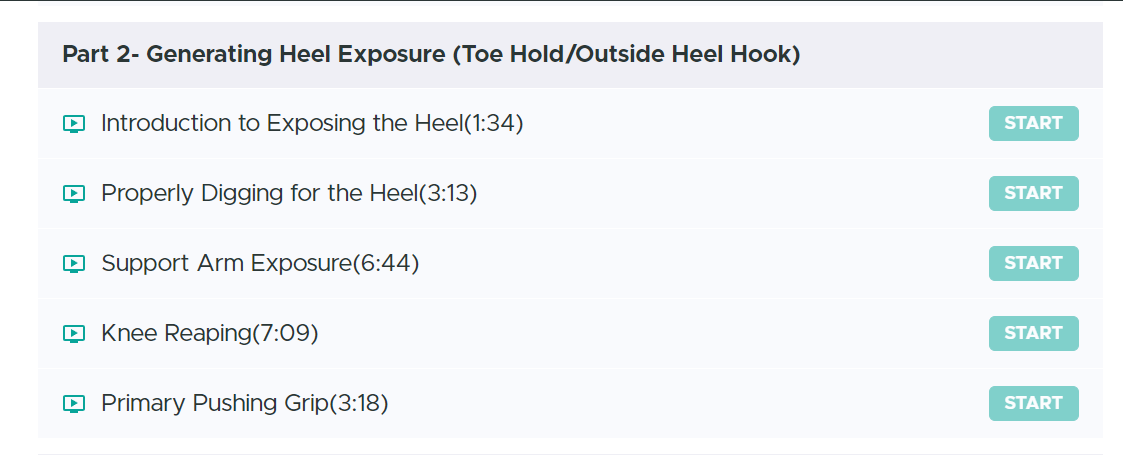Viewport: 1123px width, 455px height.
Task: Click the 6:44 duration on Support Arm Exposure
Action: pyautogui.click(x=386, y=264)
